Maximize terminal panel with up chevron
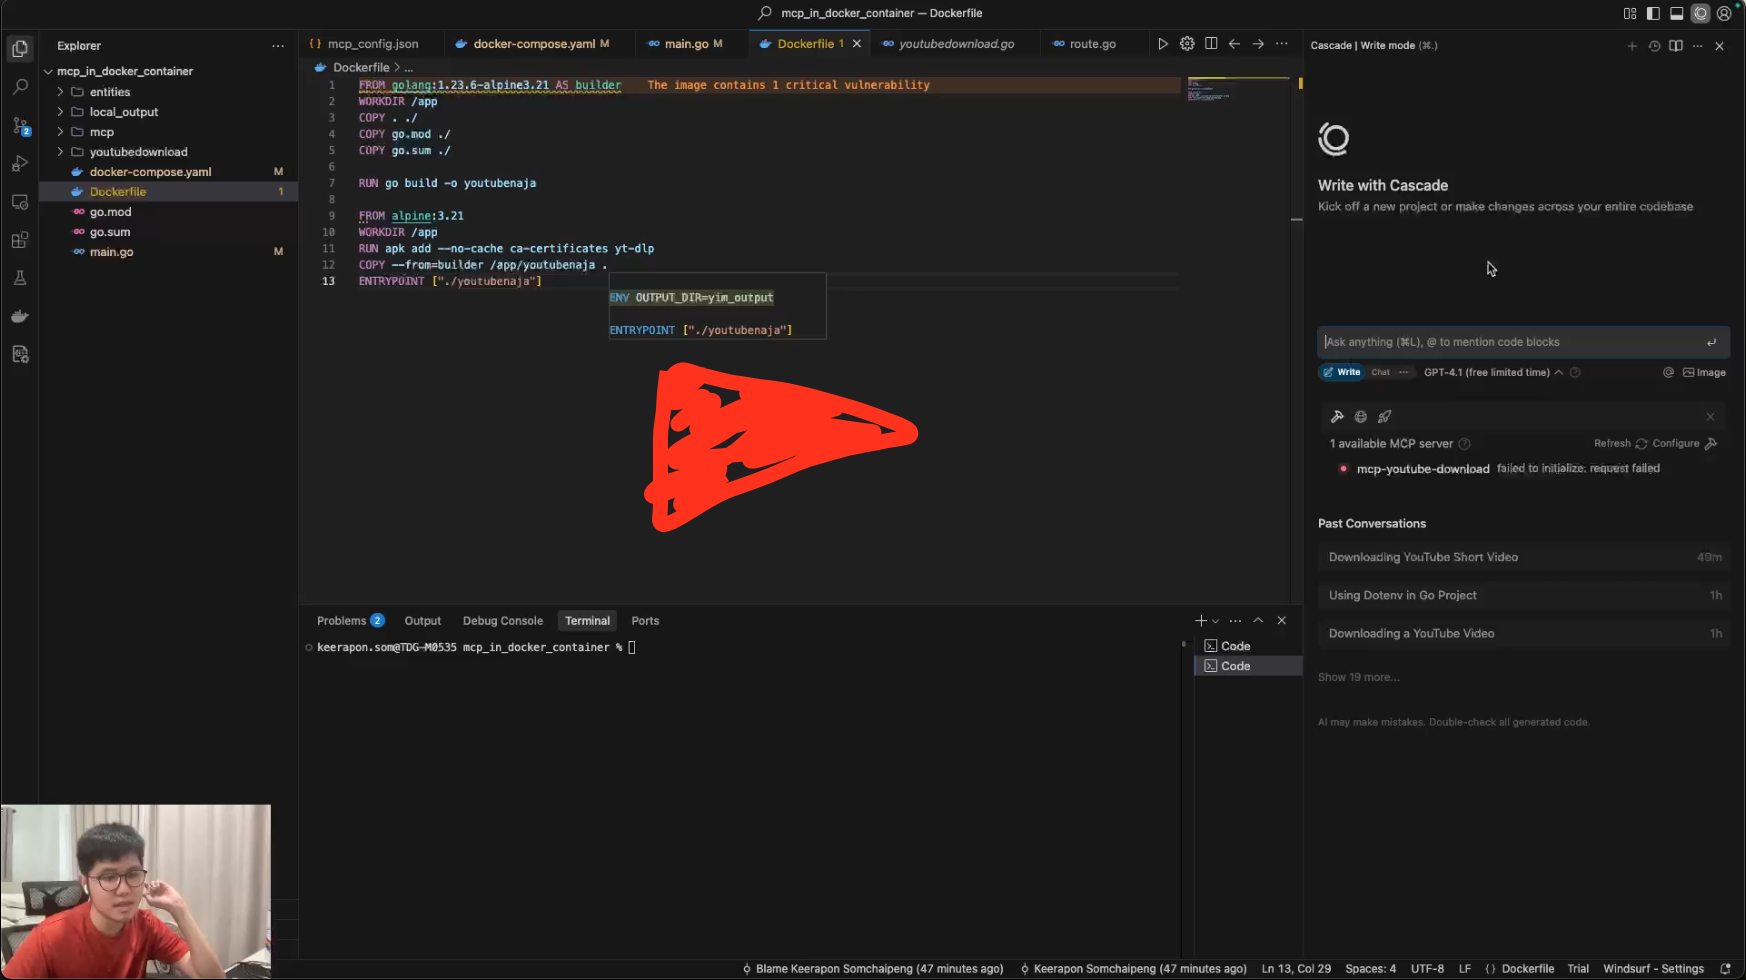 [1258, 621]
